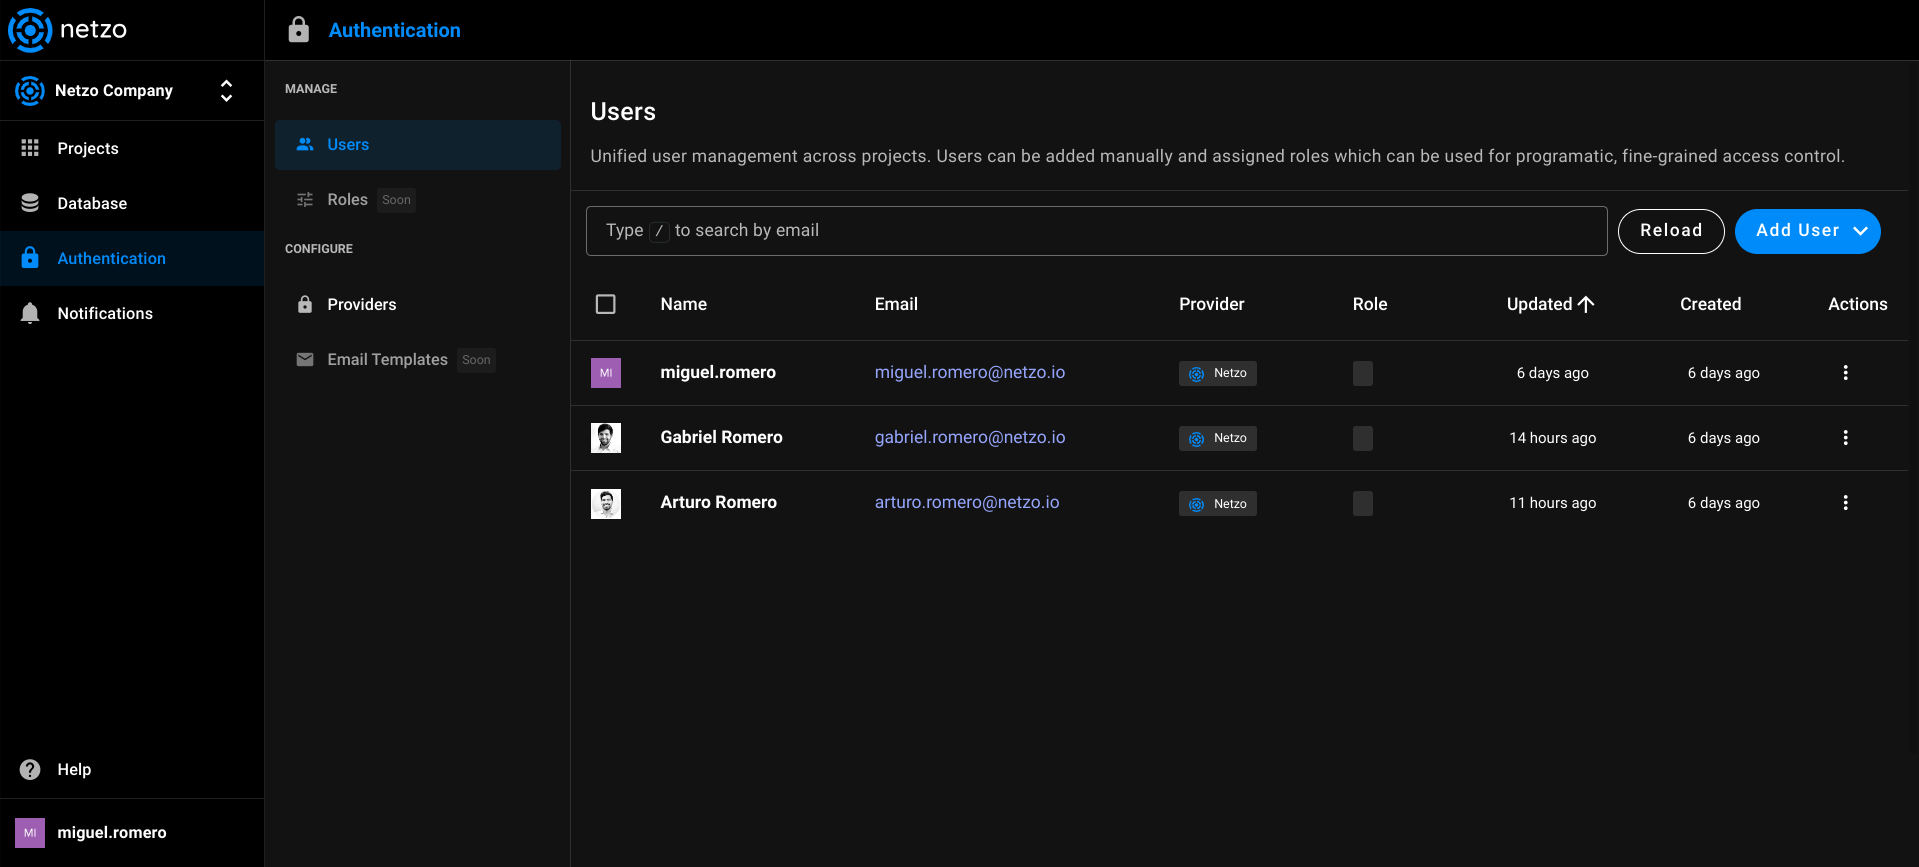Sort by the Email column header
The image size is (1919, 867).
(896, 304)
